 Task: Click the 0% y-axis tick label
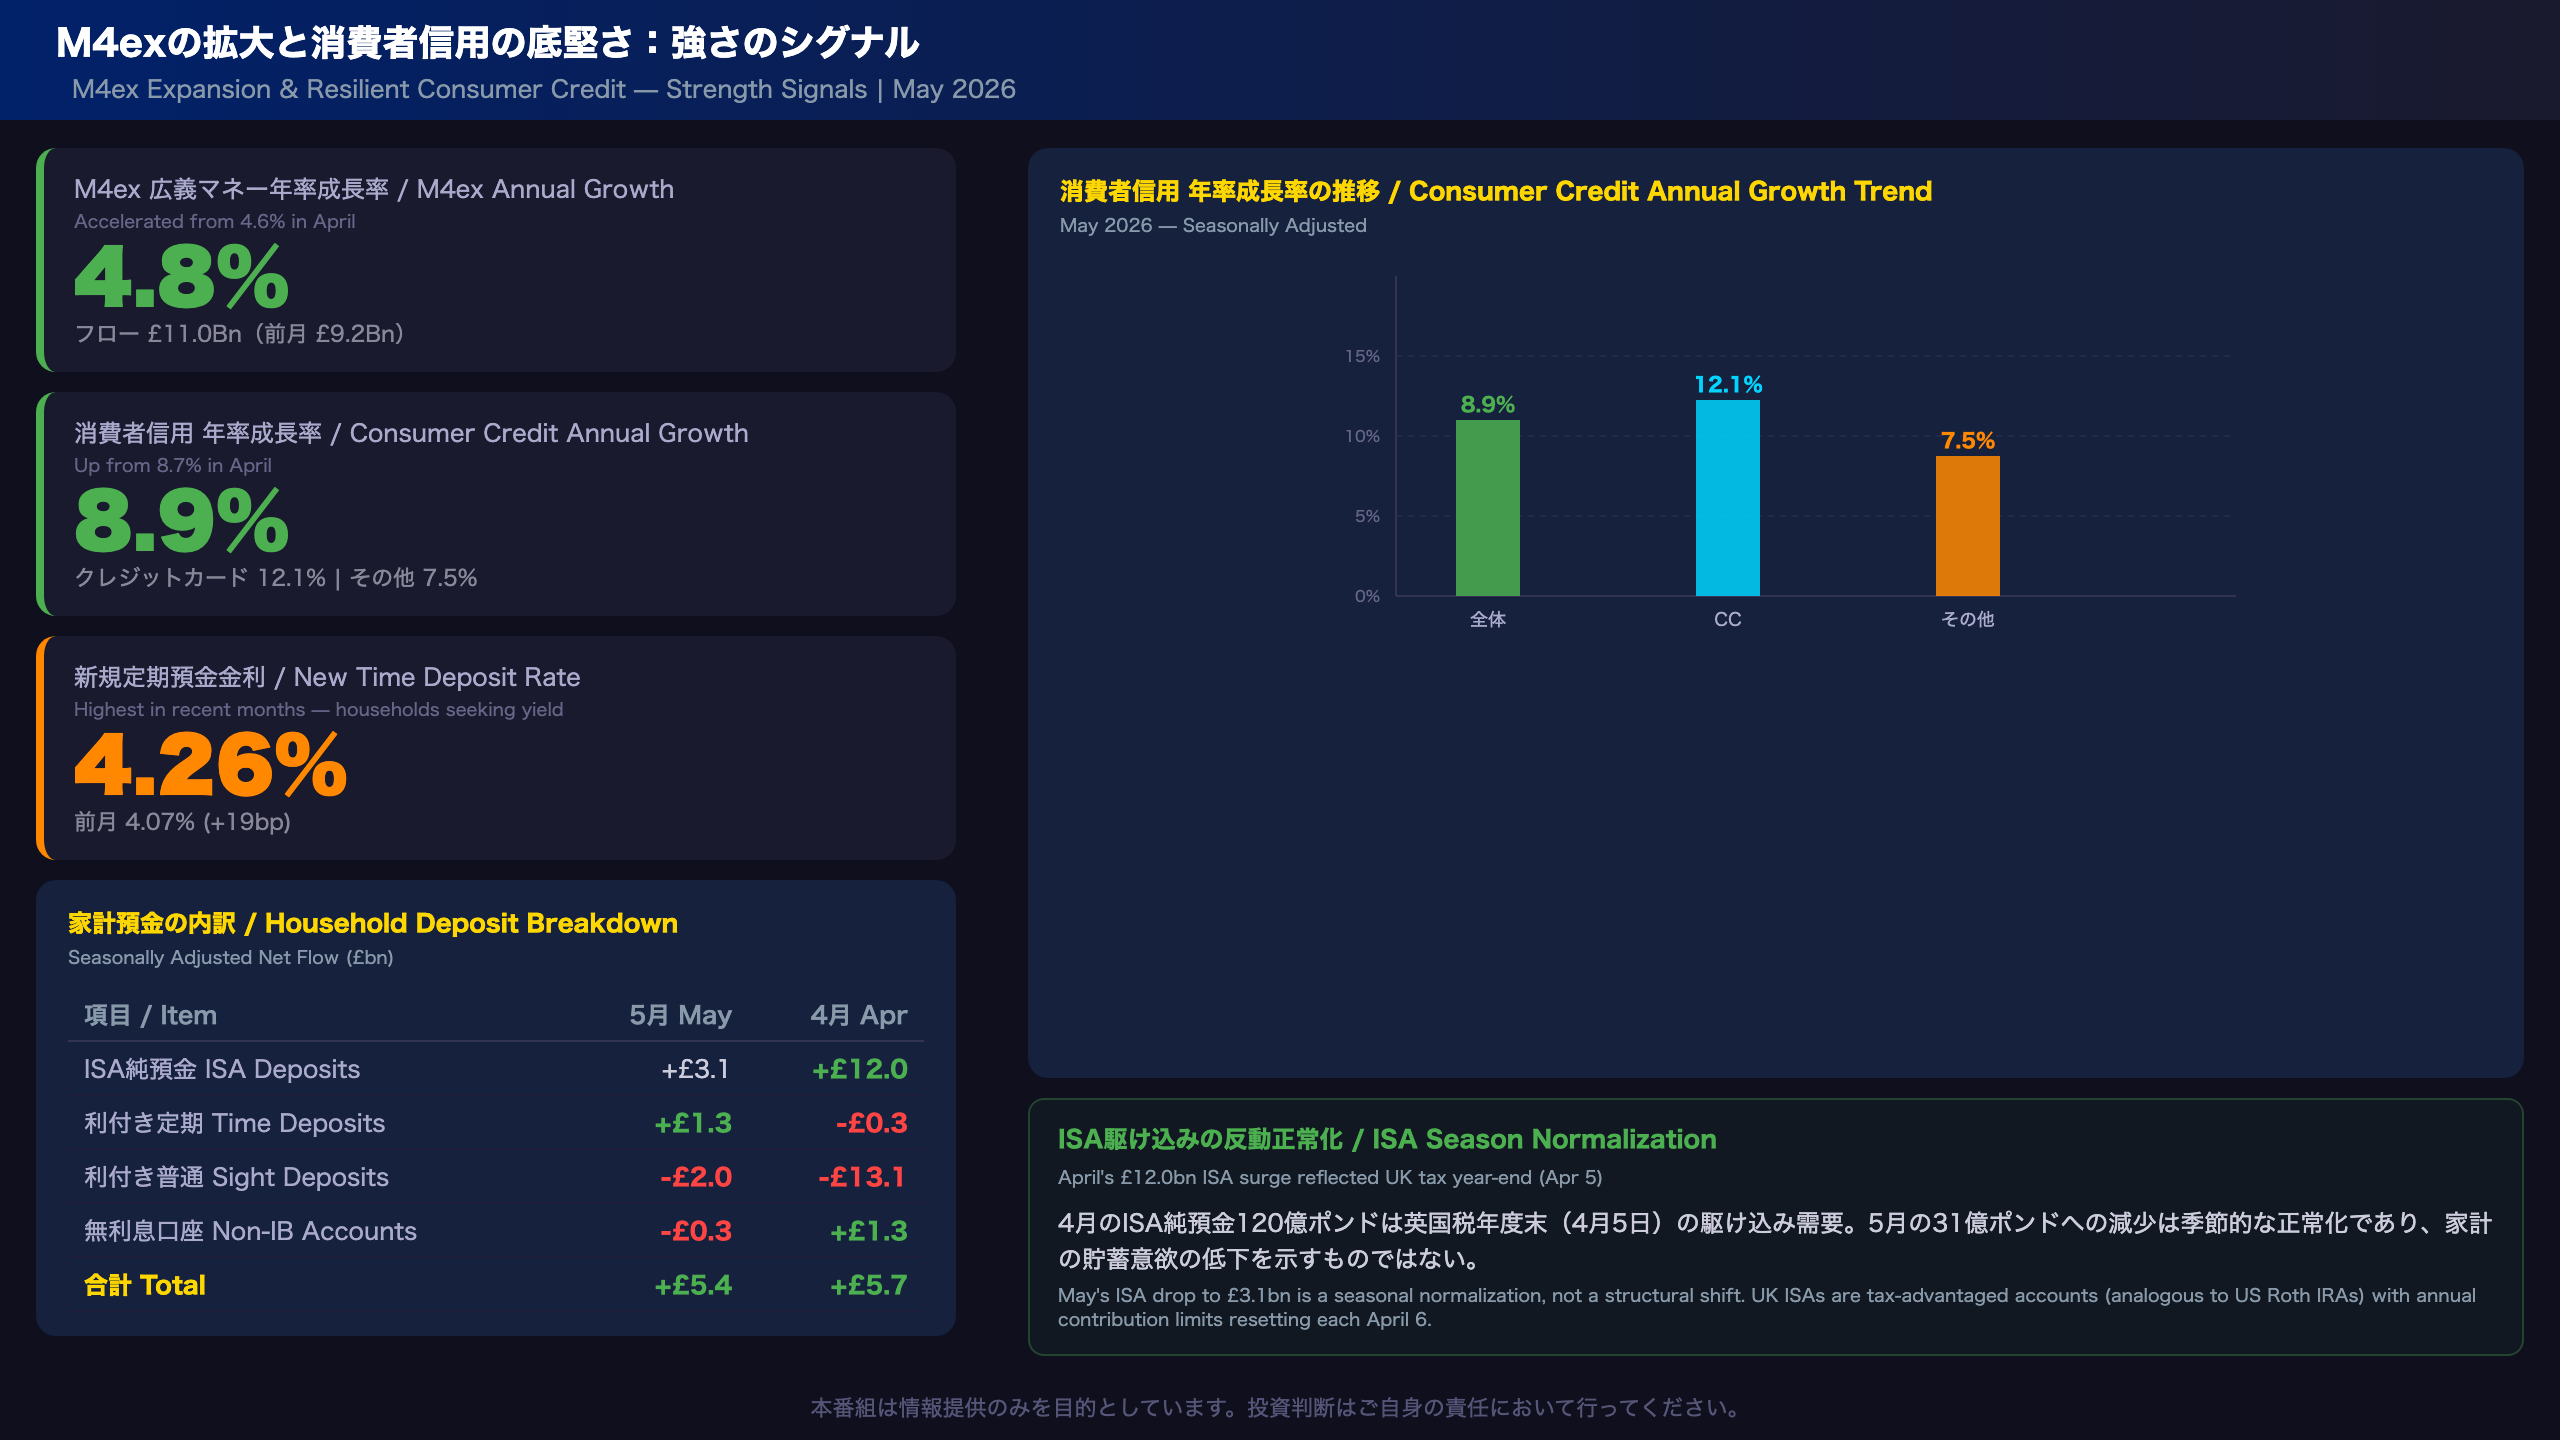tap(1367, 596)
